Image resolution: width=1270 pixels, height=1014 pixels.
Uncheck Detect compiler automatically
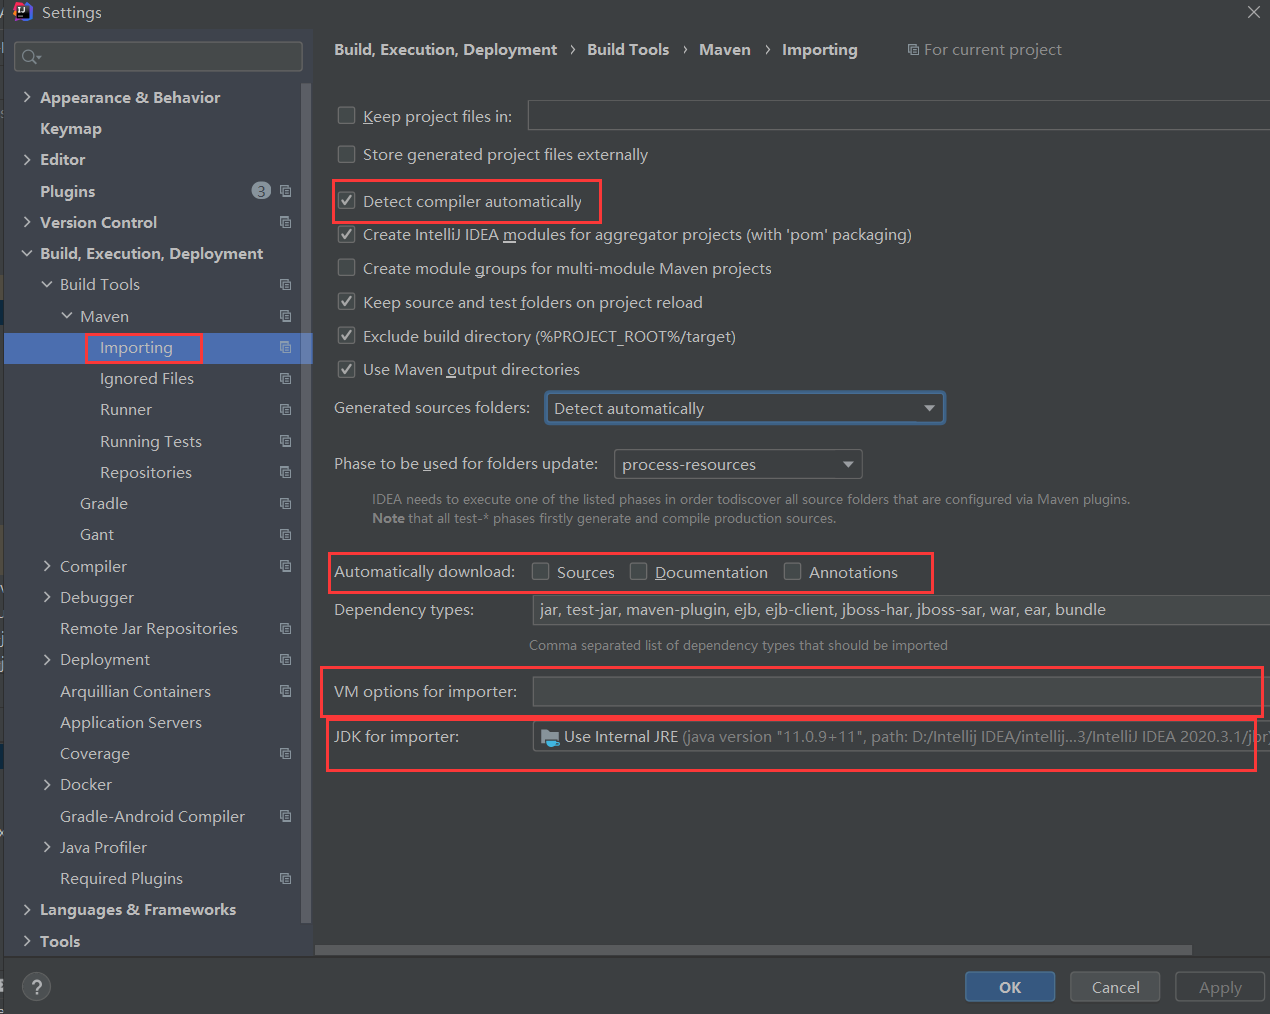[346, 201]
